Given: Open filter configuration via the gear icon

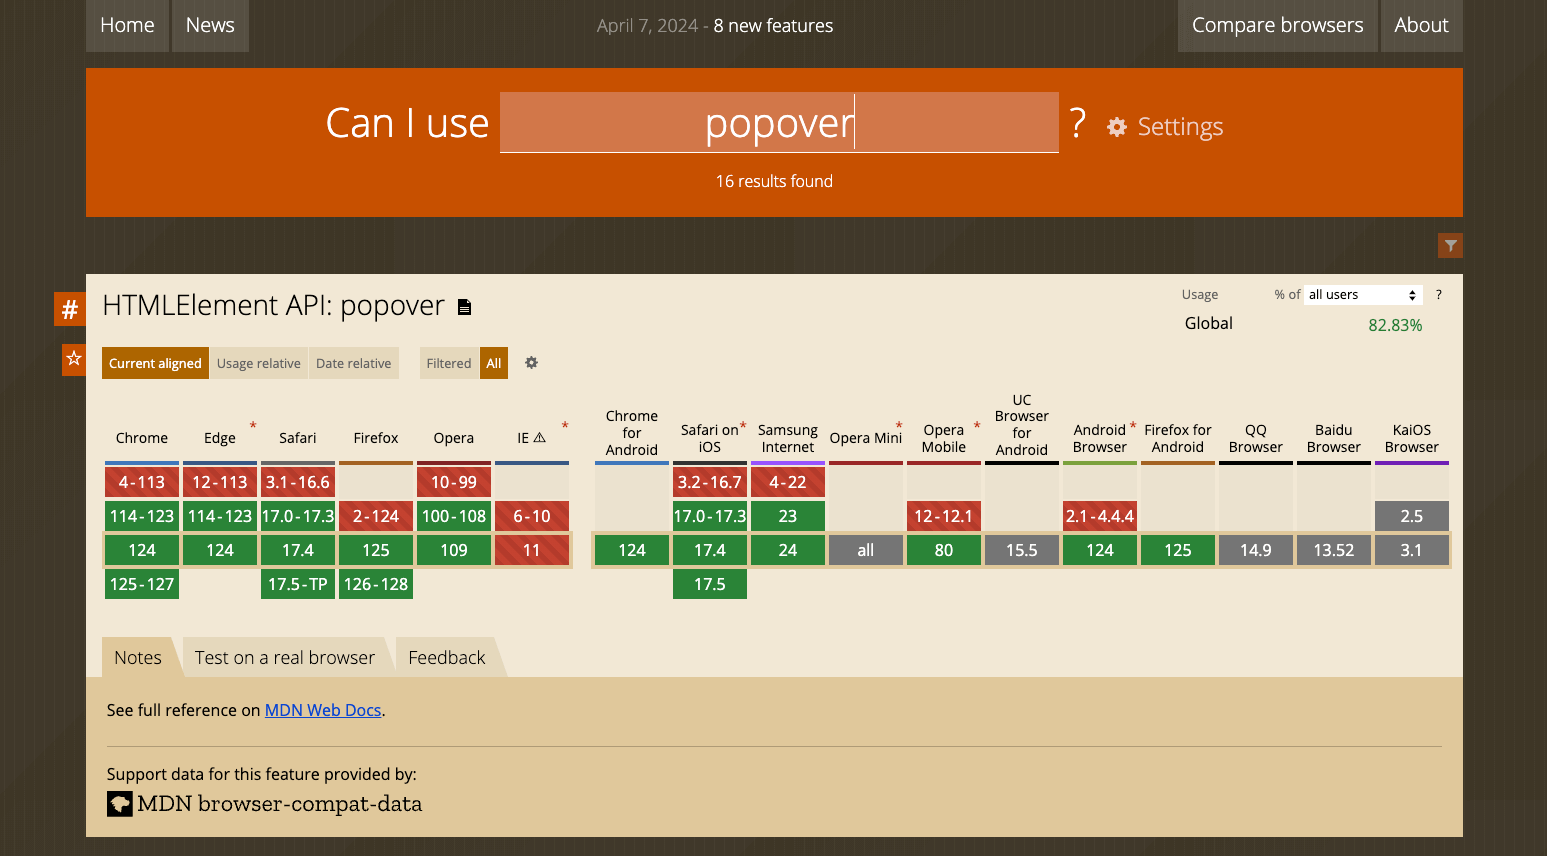Looking at the screenshot, I should (531, 362).
